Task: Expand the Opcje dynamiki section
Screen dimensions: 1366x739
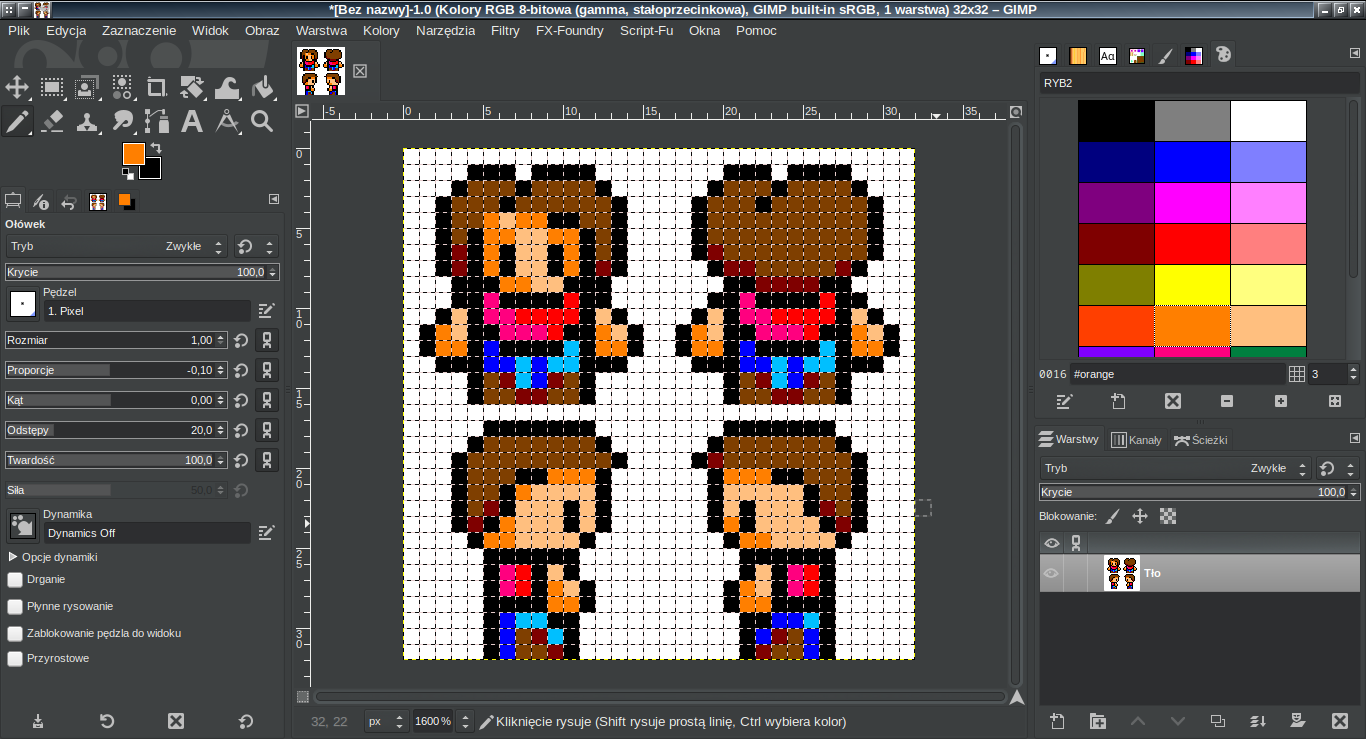Action: point(13,557)
